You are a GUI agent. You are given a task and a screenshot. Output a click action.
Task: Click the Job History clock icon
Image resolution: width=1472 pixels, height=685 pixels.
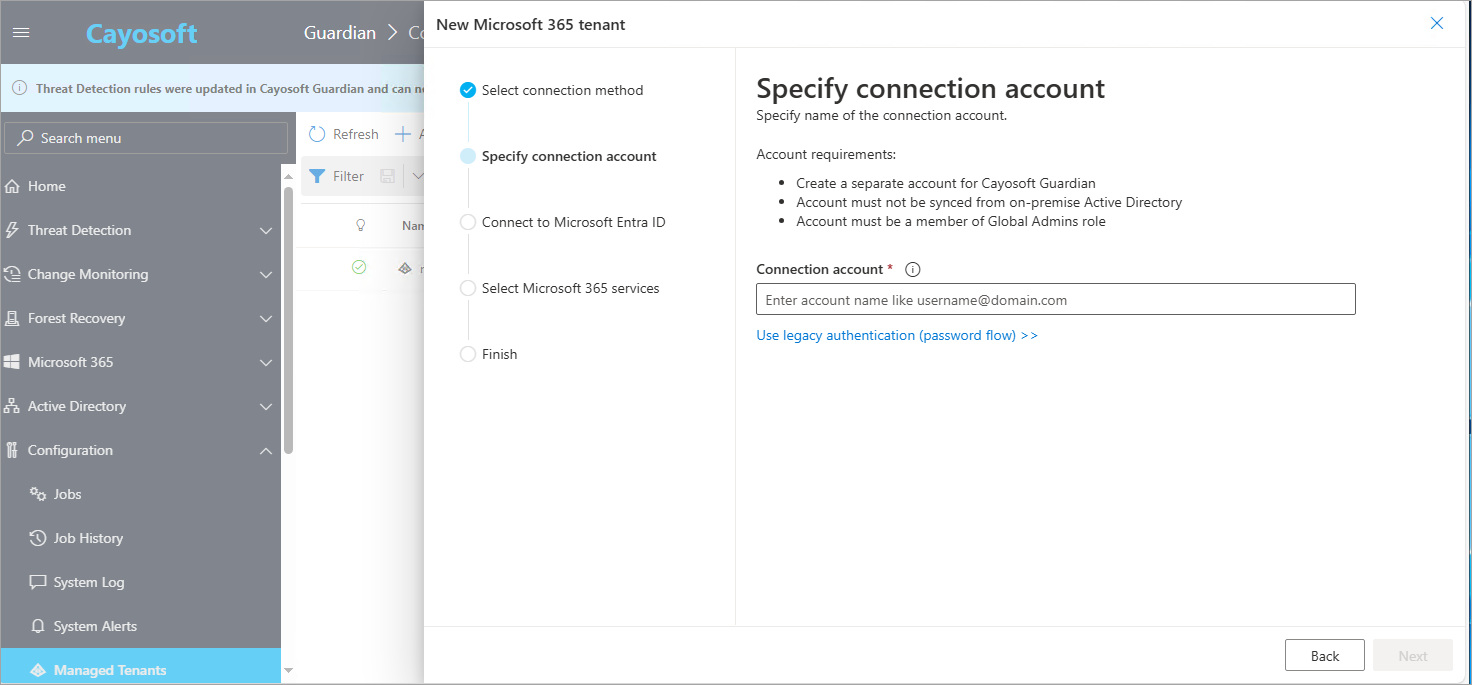(38, 538)
